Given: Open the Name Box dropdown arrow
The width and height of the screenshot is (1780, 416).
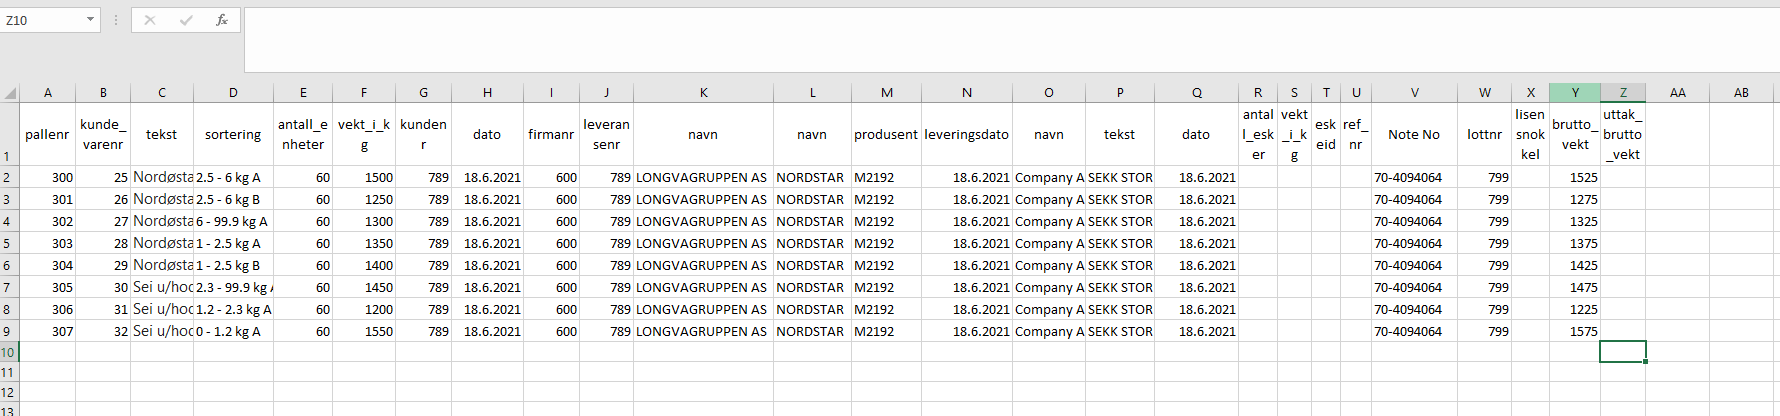Looking at the screenshot, I should point(90,20).
